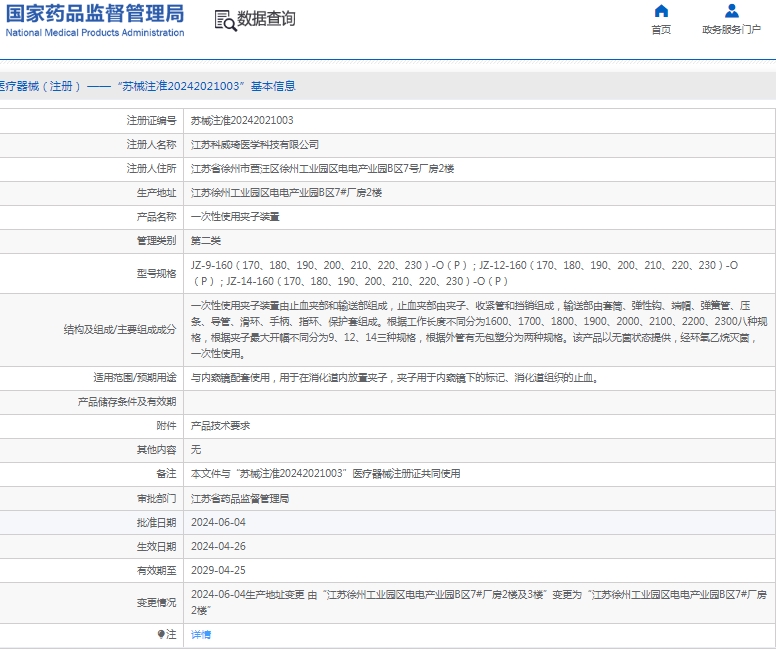Click the 有效期至 row label

(156, 570)
